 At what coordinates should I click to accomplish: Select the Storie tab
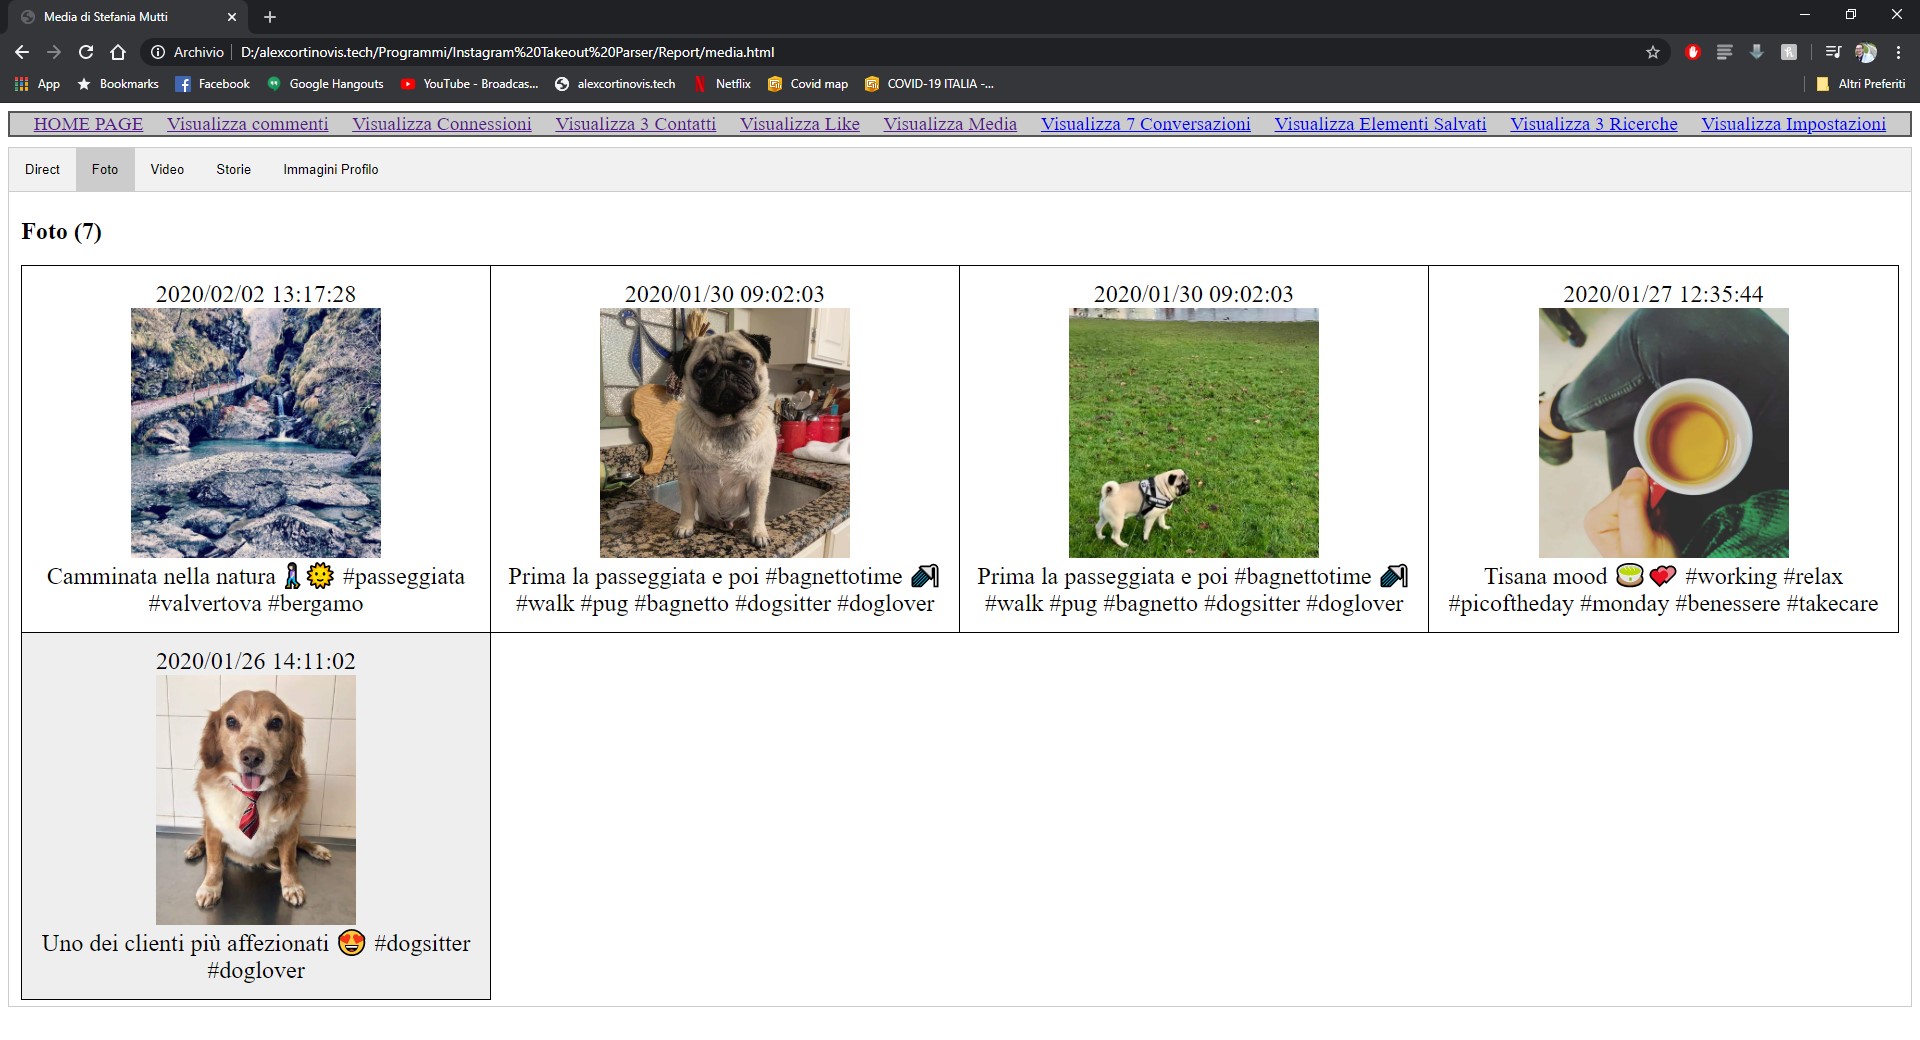point(233,169)
